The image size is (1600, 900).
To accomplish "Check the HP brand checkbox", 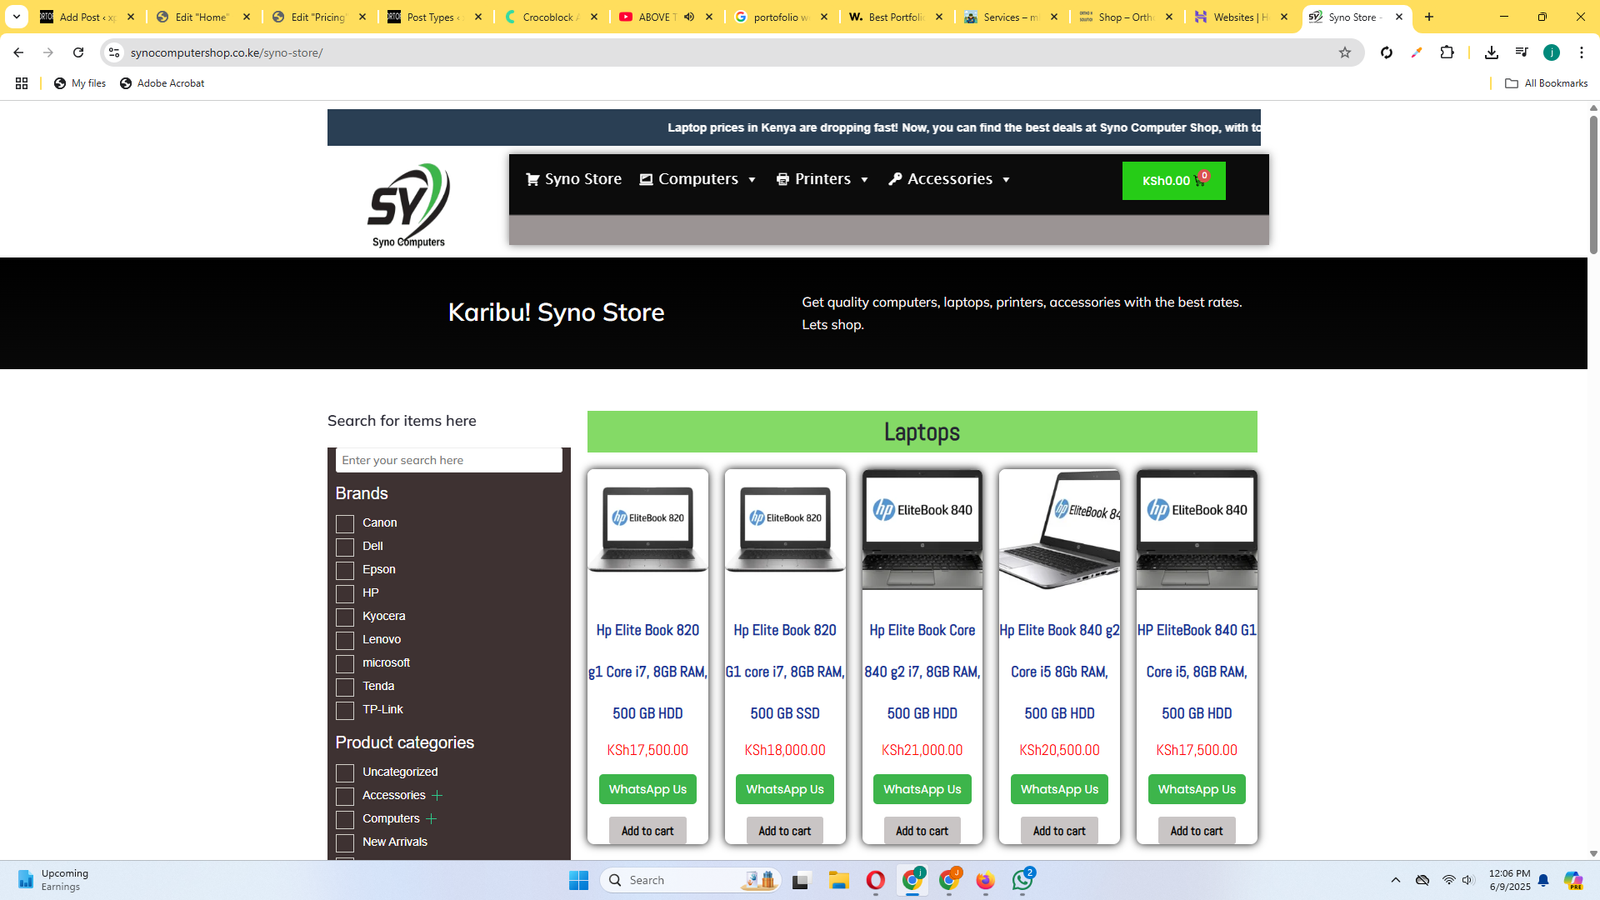I will pyautogui.click(x=345, y=593).
